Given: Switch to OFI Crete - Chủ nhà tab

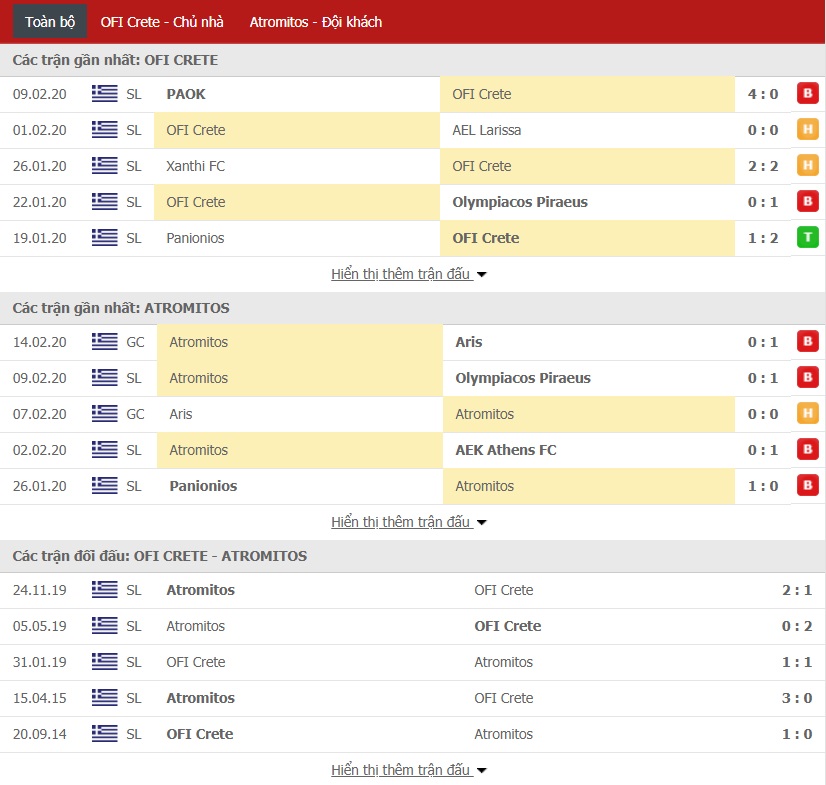Looking at the screenshot, I should pos(162,22).
